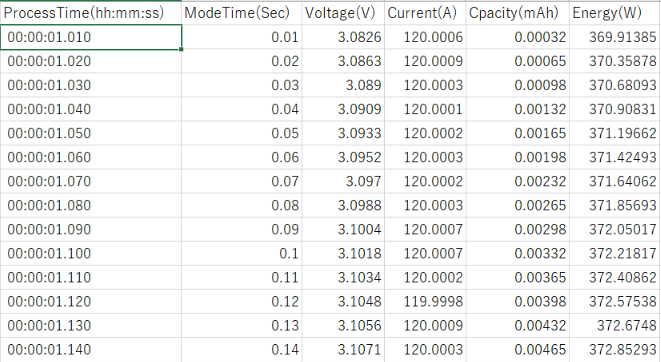This screenshot has height=362, width=661.
Task: Select the time cell 00:00:01.140
Action: point(91,349)
